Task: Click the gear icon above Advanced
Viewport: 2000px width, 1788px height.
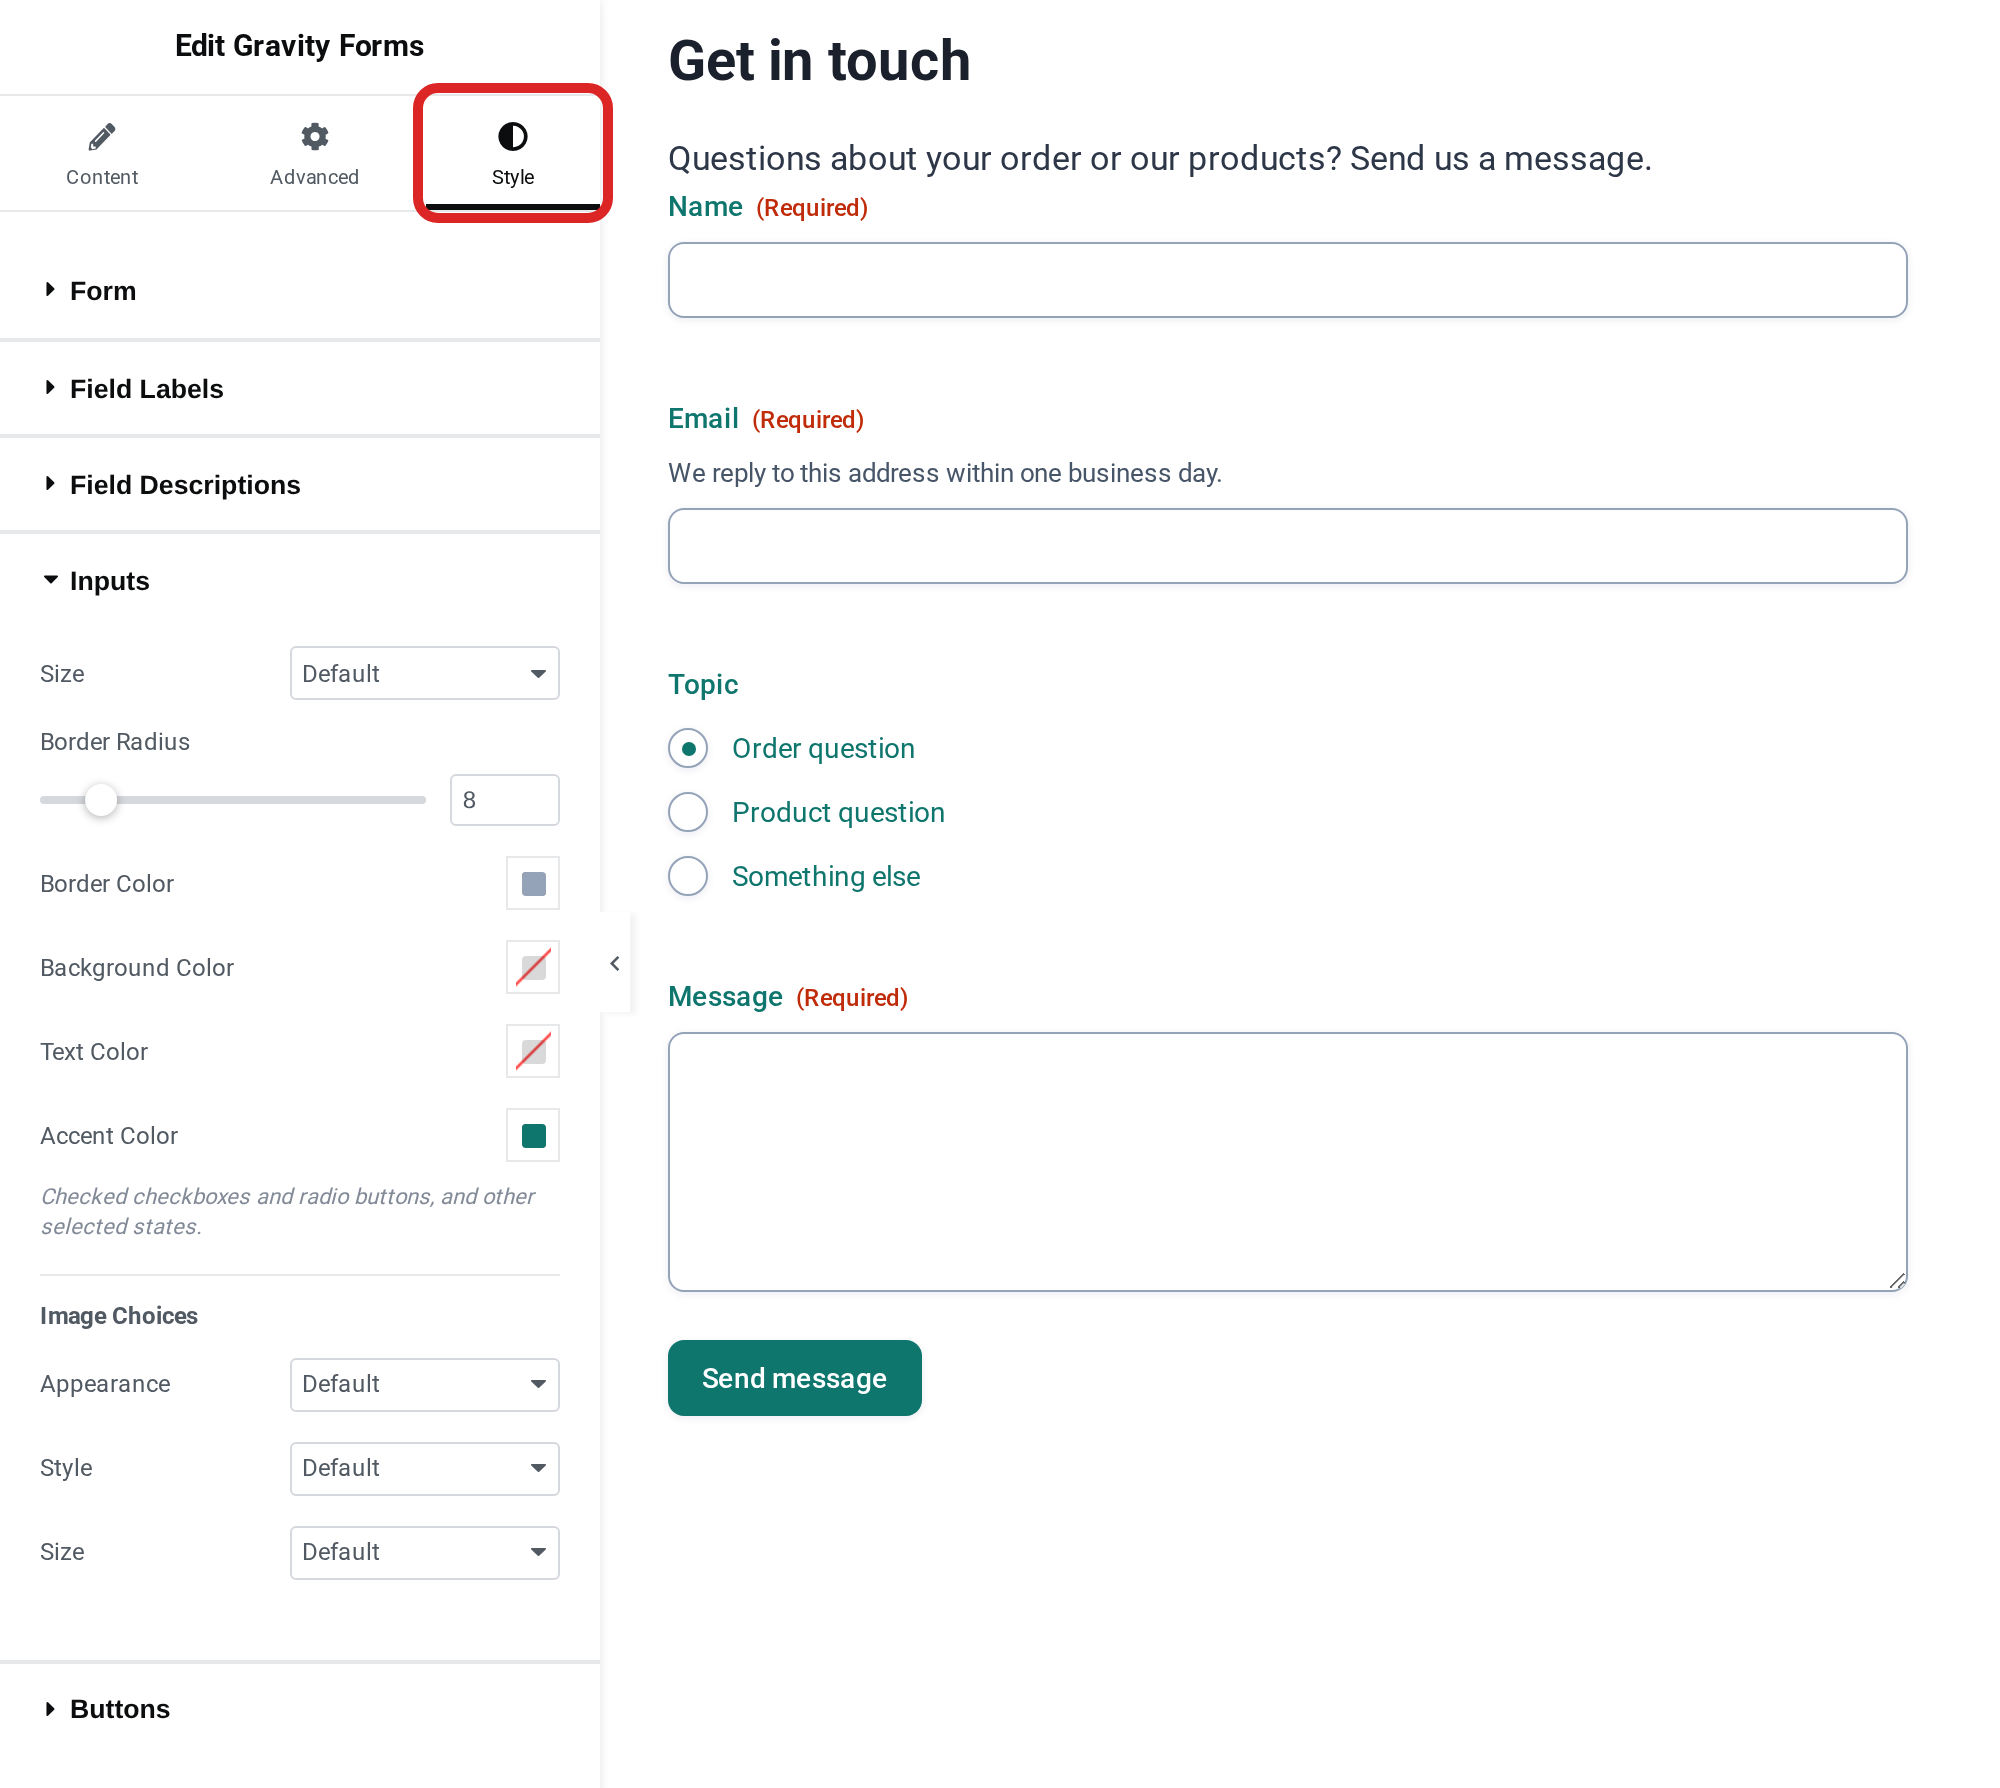Action: pos(314,136)
